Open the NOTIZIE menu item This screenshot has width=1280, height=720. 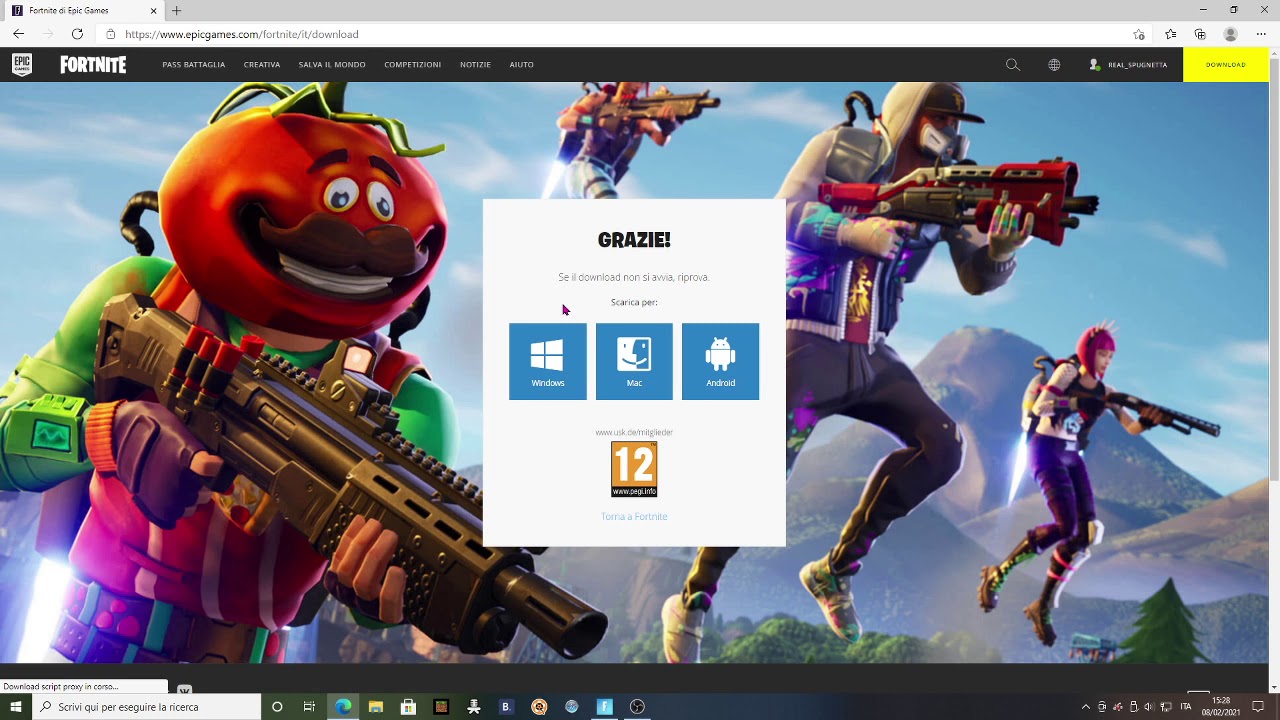coord(475,65)
